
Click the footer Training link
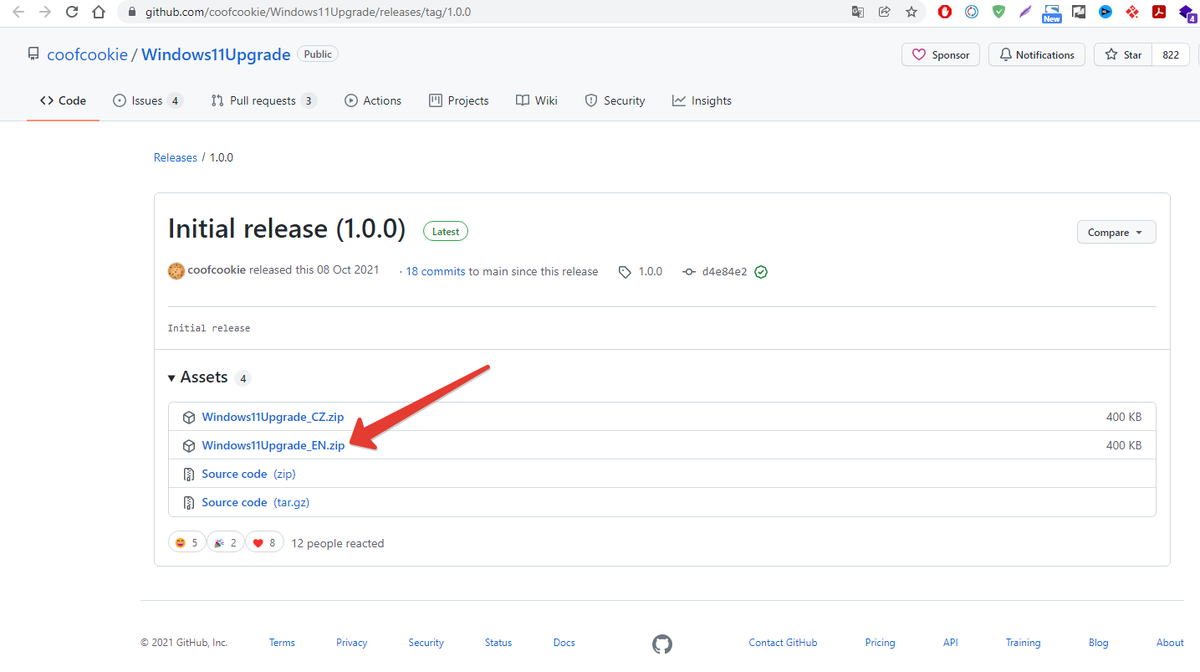[1023, 643]
